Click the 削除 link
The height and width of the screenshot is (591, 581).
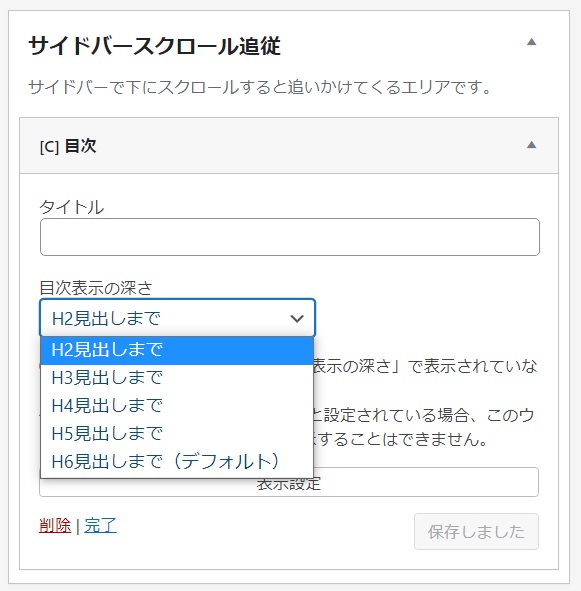pyautogui.click(x=55, y=525)
